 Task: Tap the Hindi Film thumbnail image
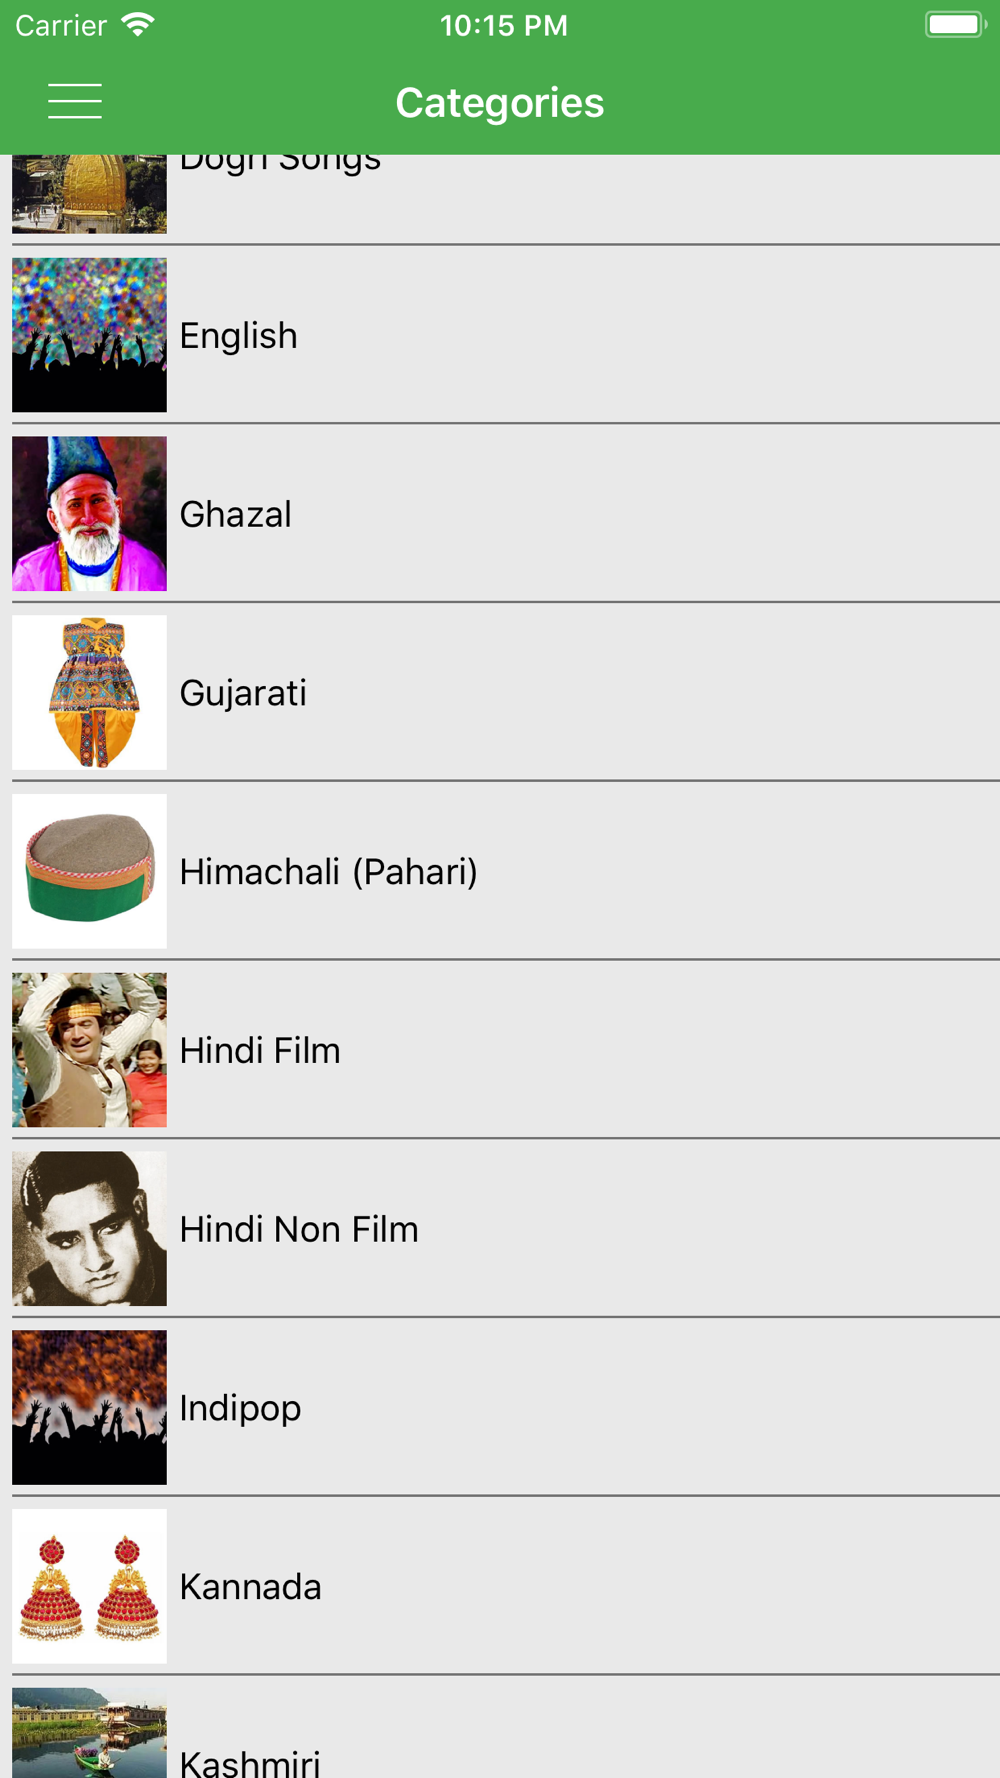[x=89, y=1050]
